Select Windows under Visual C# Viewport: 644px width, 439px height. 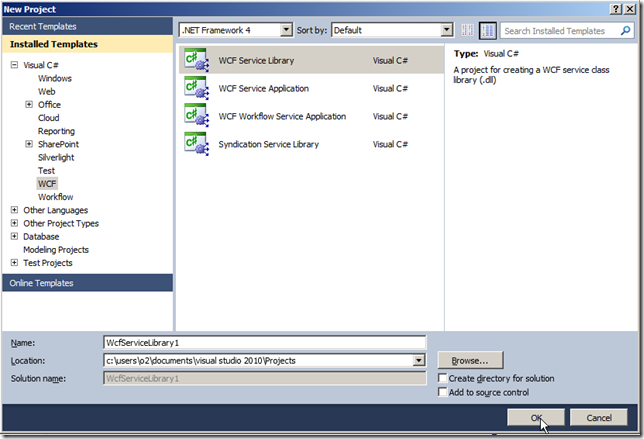click(x=55, y=78)
